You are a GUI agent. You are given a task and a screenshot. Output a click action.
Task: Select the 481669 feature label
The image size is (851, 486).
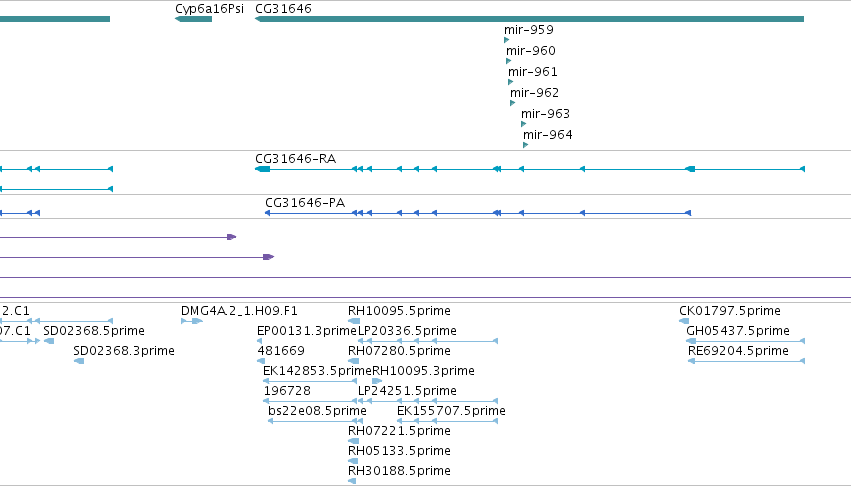[281, 351]
